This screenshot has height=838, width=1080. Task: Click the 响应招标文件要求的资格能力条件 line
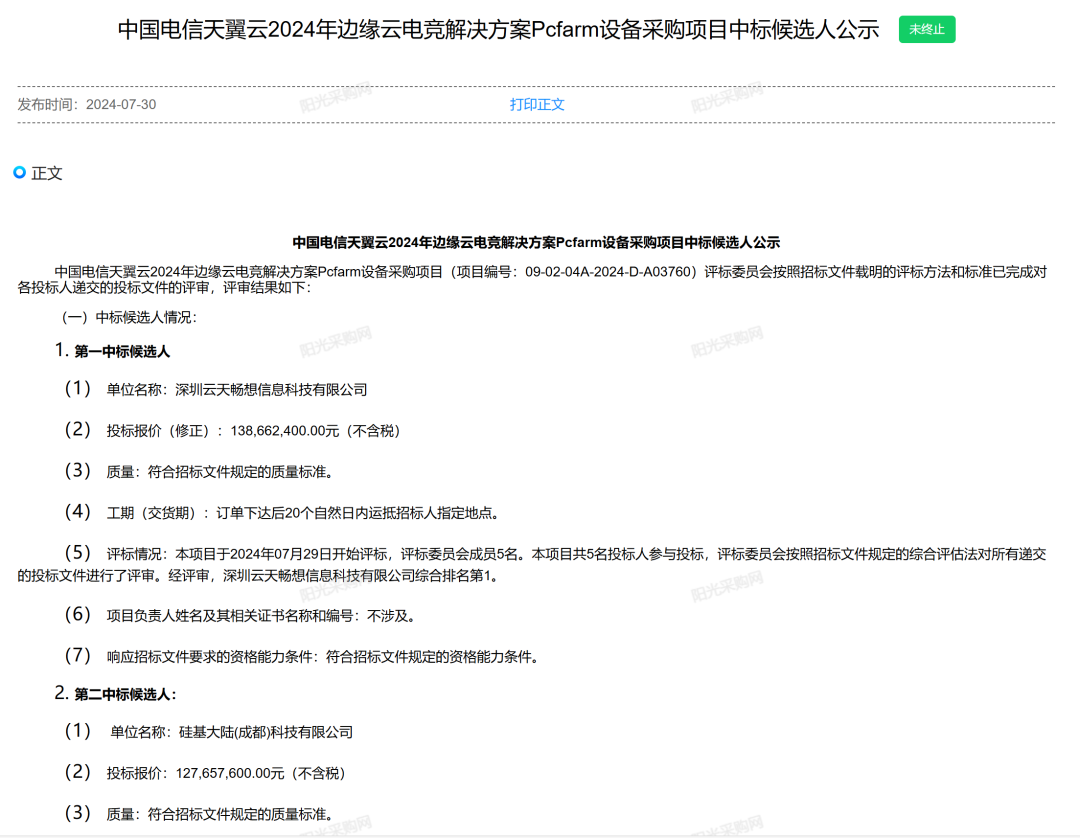[x=303, y=657]
